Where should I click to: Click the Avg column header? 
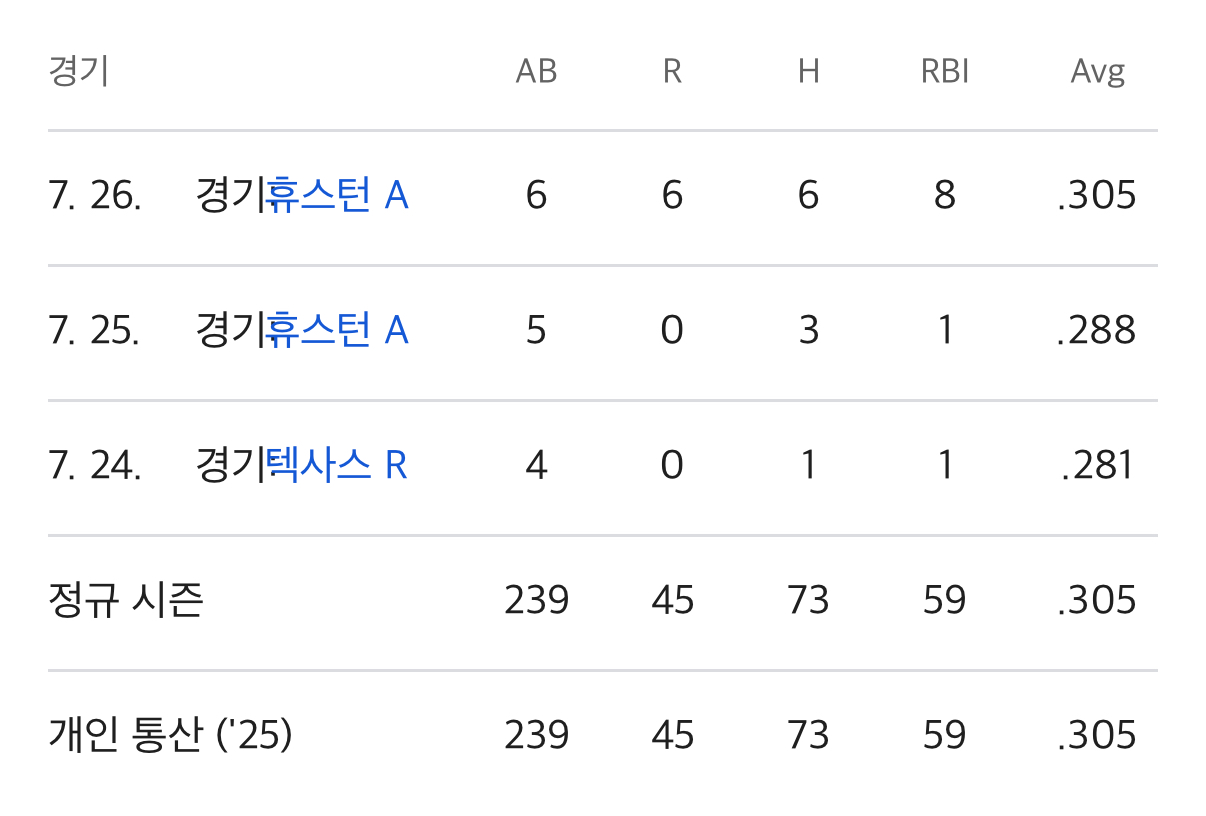1097,72
